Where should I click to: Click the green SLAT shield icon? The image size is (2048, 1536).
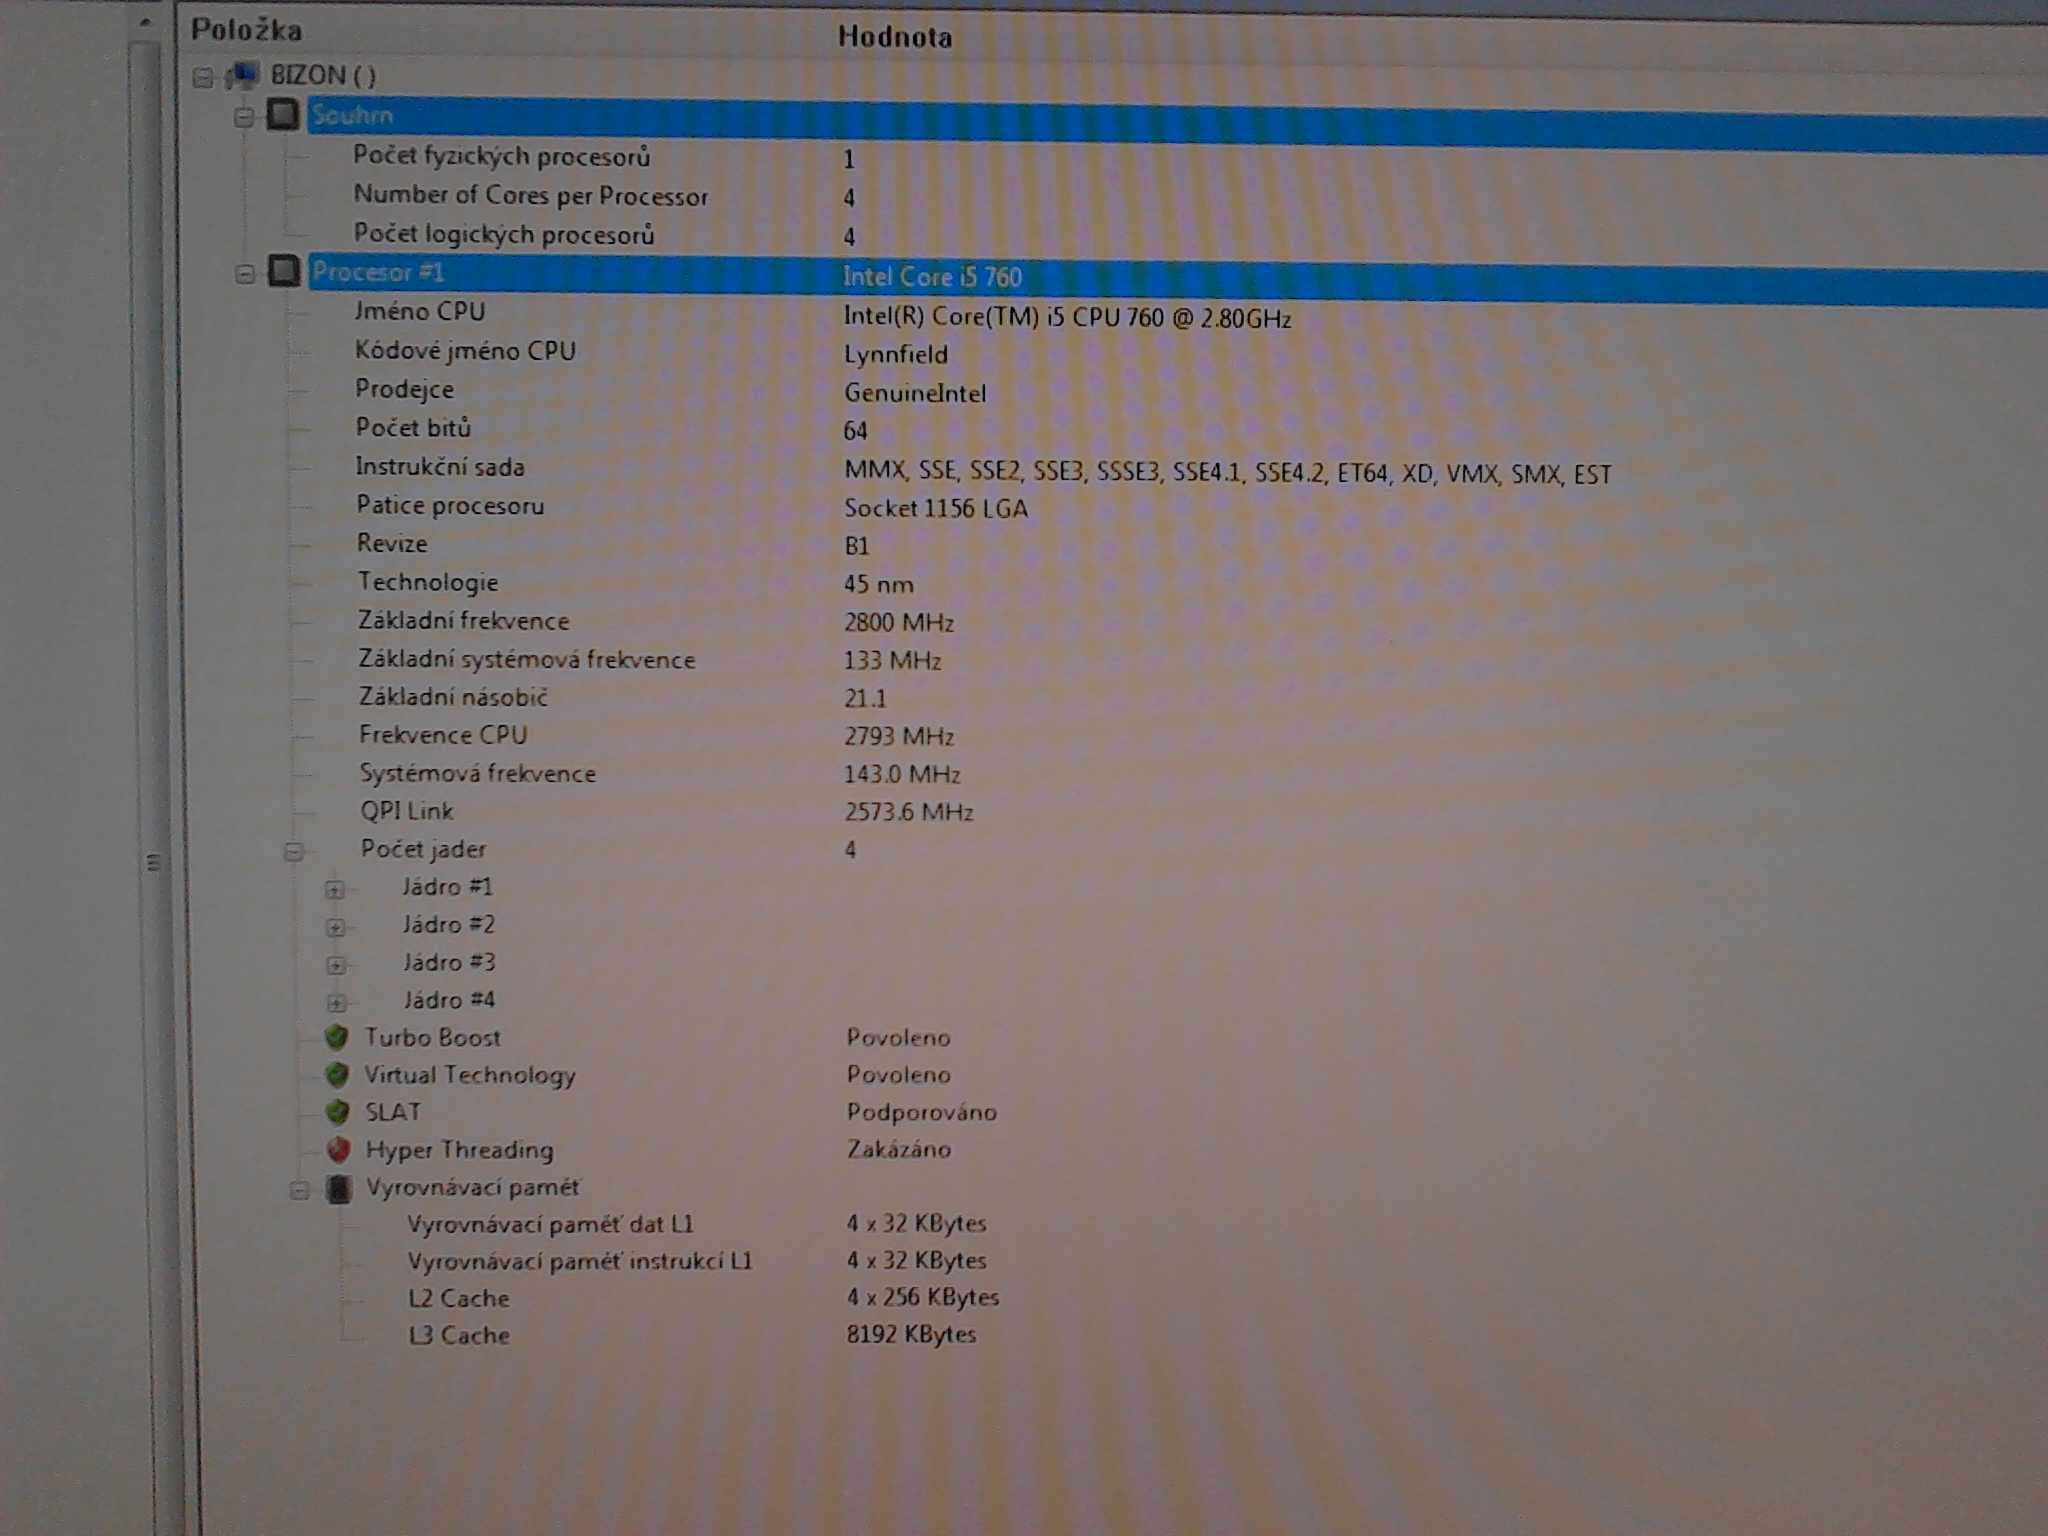click(338, 1112)
